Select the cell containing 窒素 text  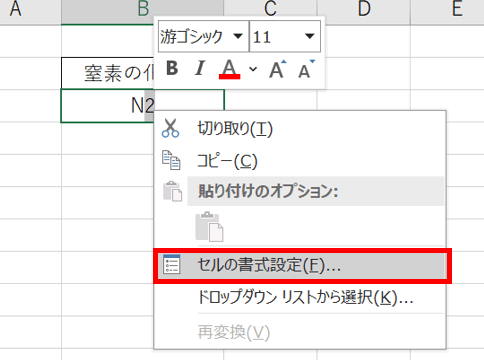[108, 73]
